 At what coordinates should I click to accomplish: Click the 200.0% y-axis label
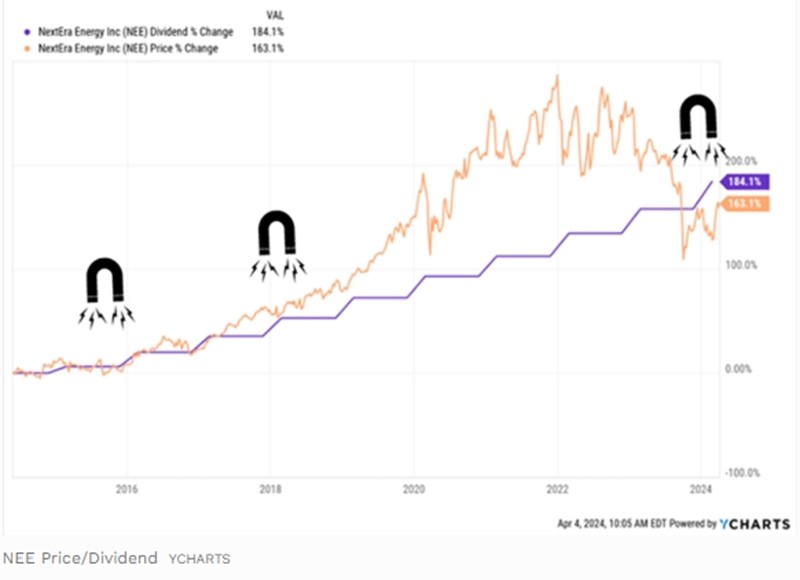point(743,160)
